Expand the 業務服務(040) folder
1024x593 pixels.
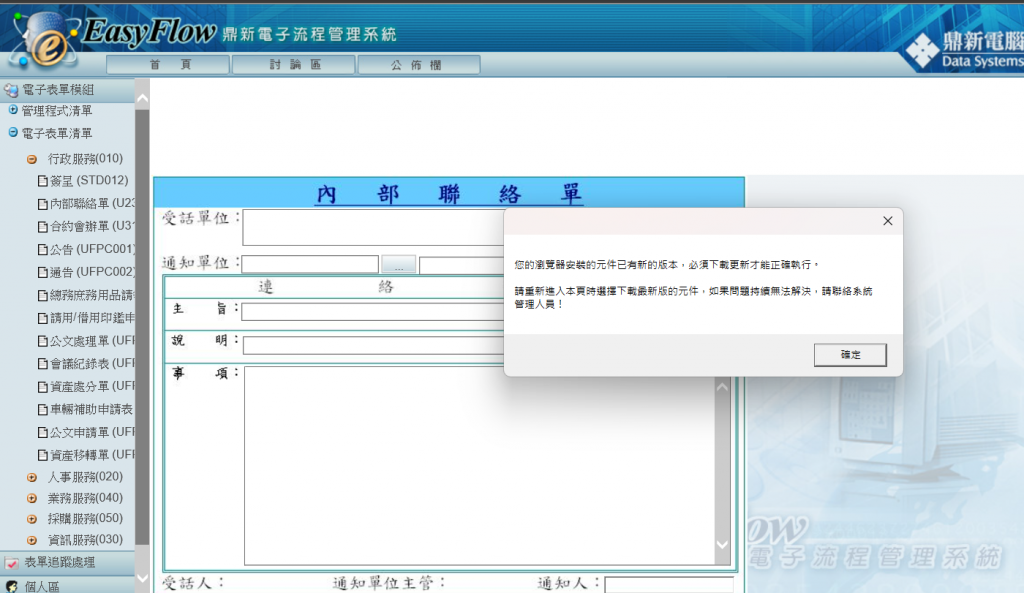31,498
